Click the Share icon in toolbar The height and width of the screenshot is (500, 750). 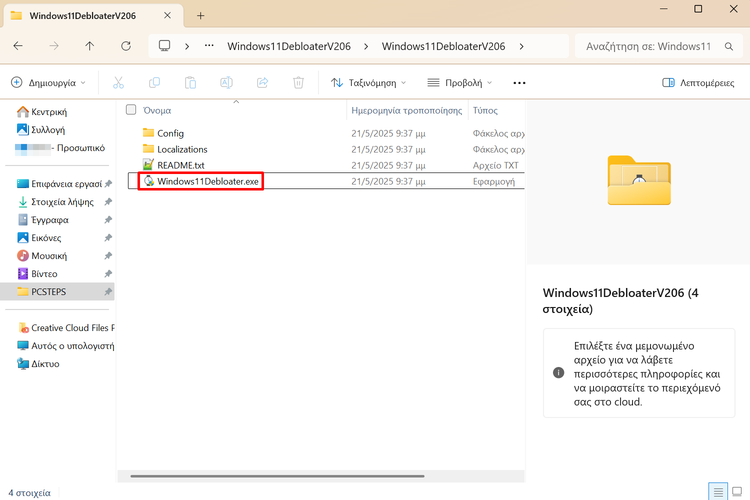tap(263, 83)
